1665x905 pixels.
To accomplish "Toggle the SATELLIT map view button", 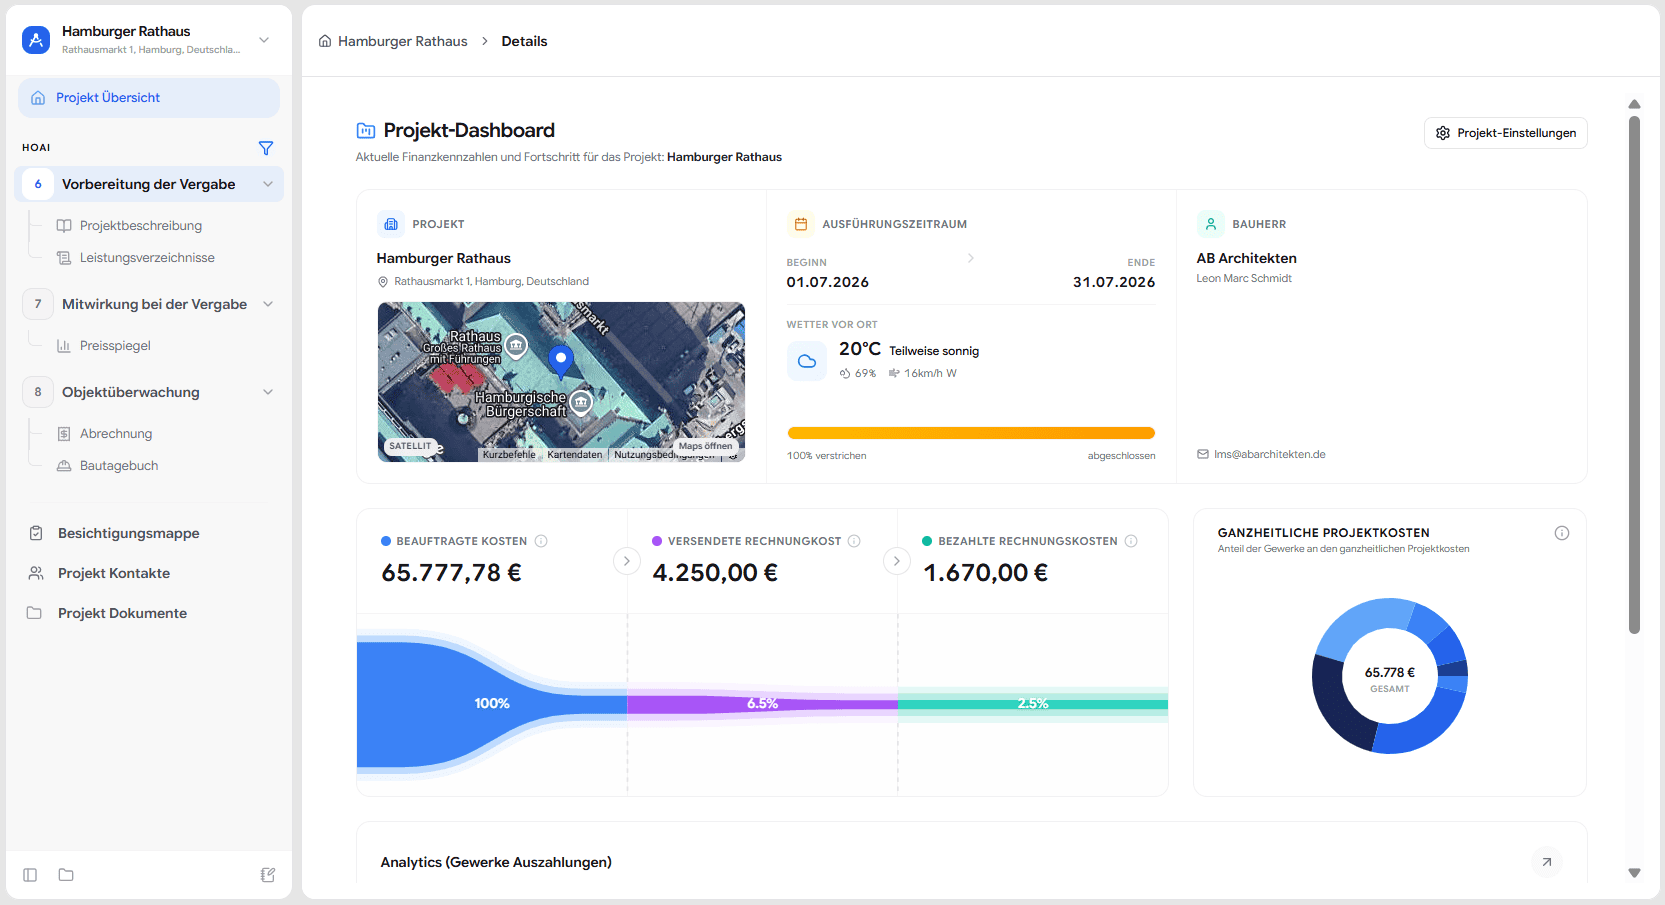I will 411,446.
